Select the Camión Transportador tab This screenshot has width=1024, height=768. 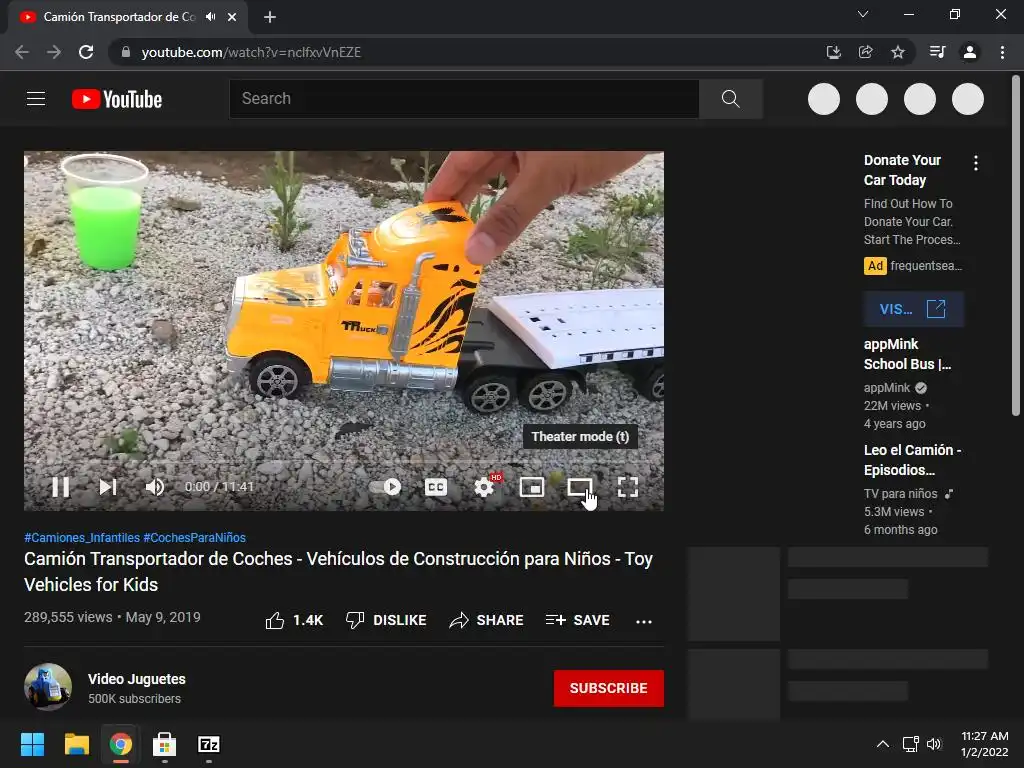click(x=119, y=17)
